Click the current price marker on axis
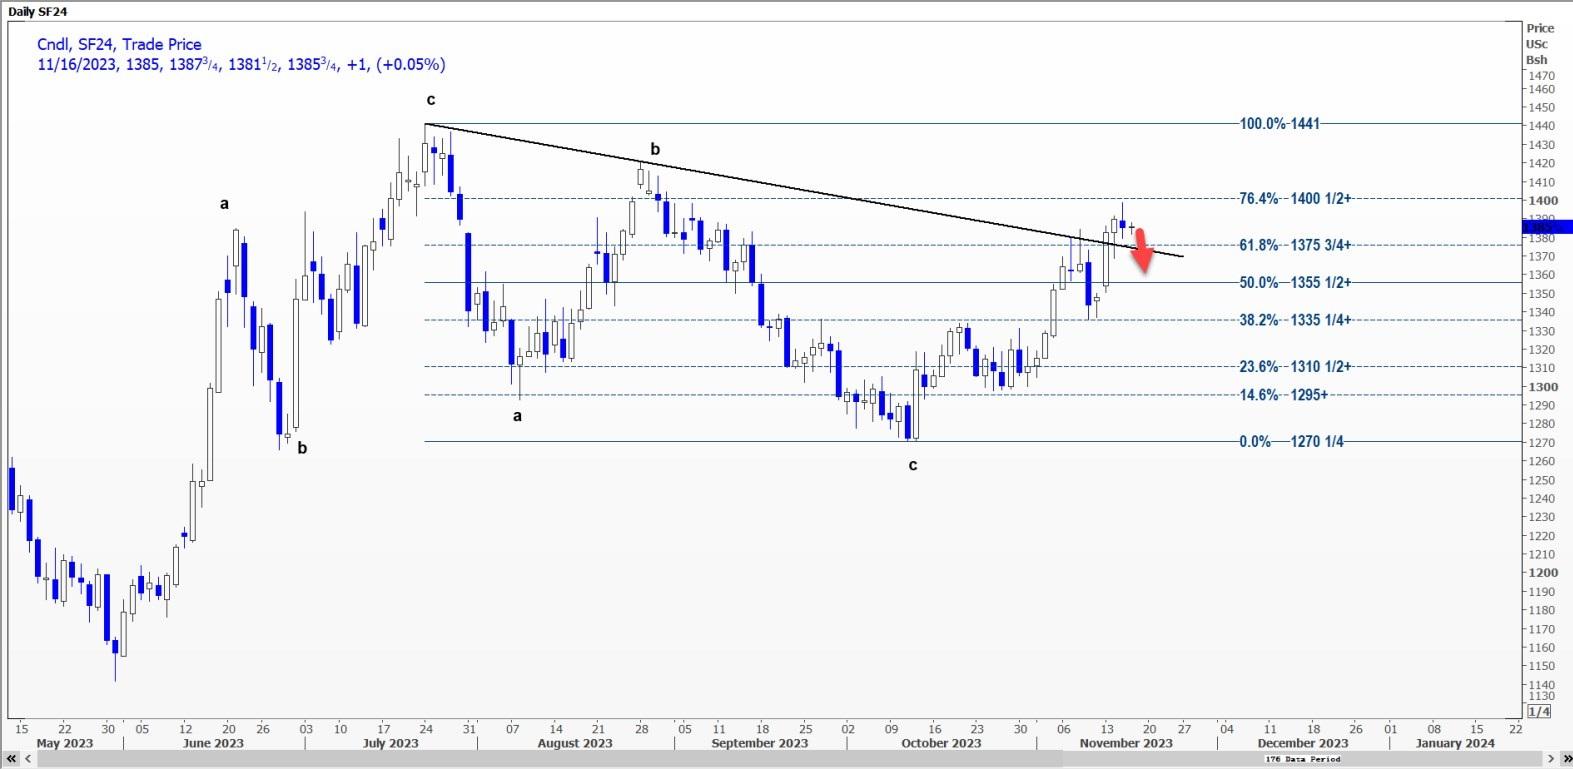This screenshot has height=769, width=1573. pos(1547,227)
